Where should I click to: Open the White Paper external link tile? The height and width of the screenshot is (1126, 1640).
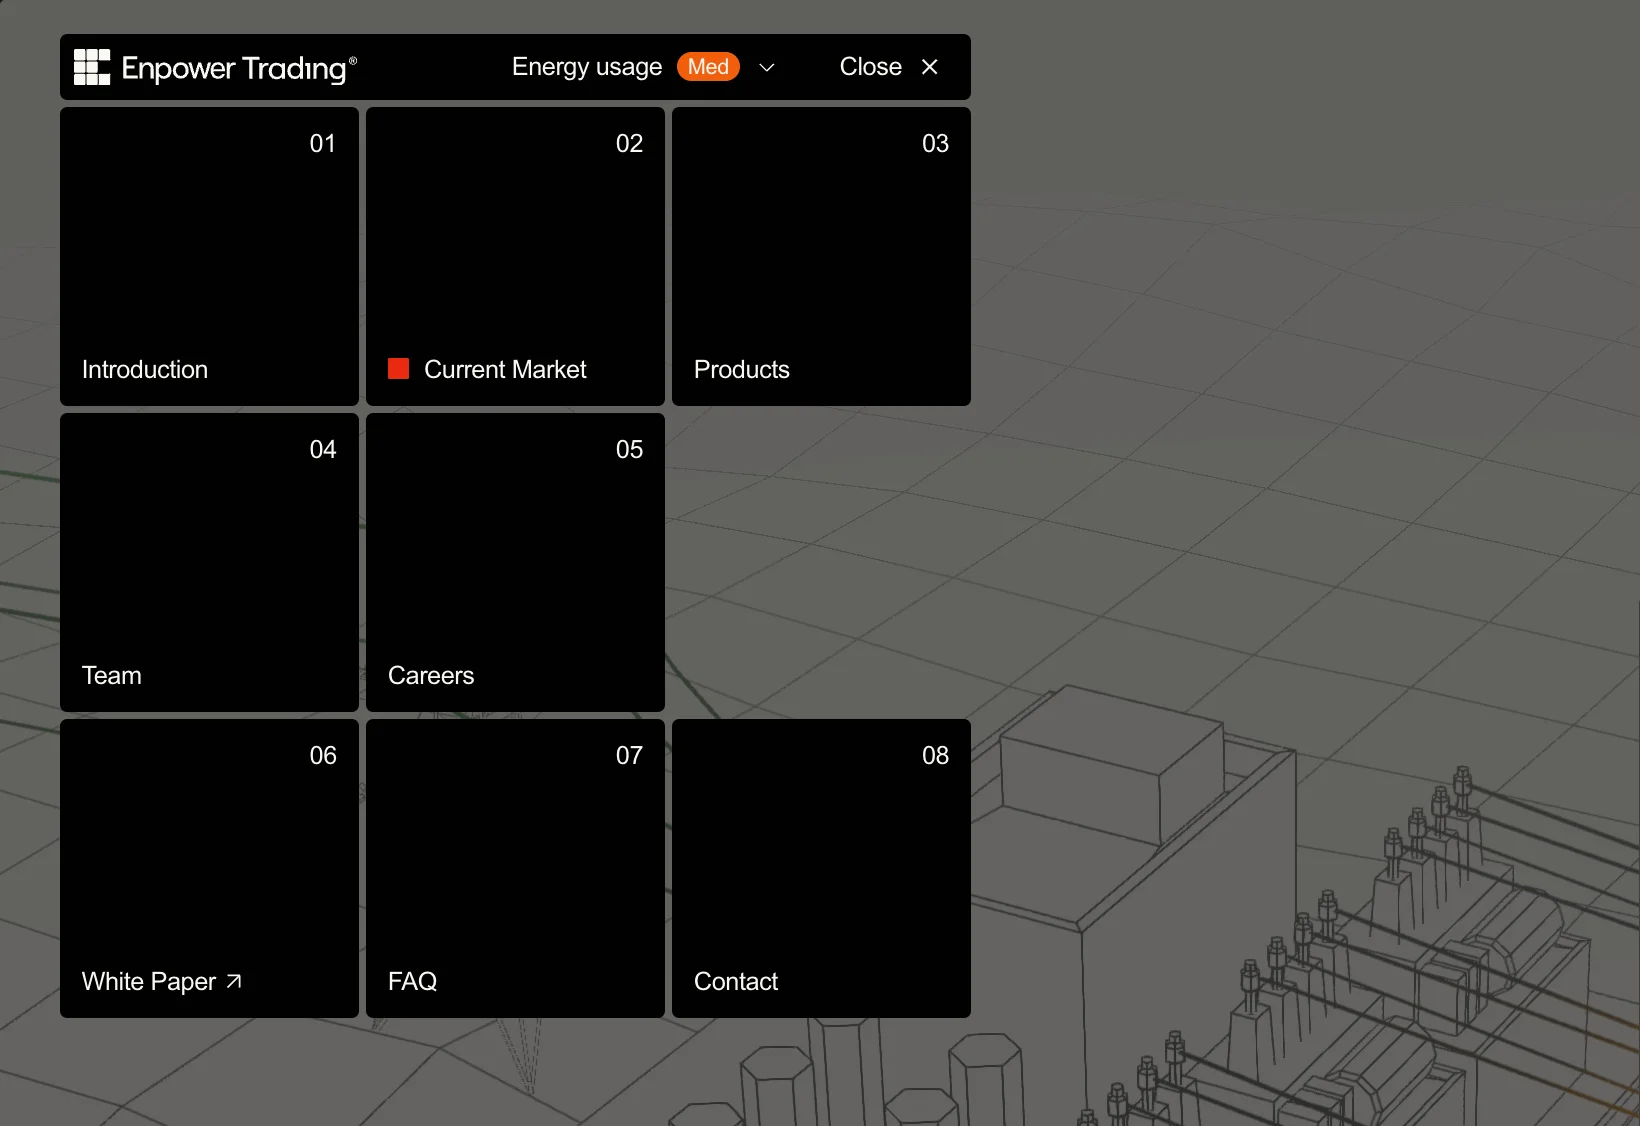pos(209,868)
